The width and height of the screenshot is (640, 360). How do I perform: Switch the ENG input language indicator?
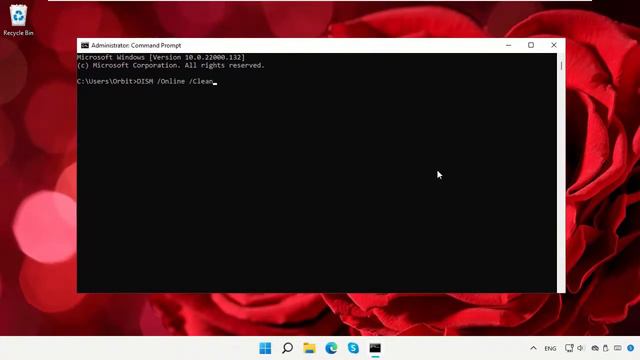pyautogui.click(x=550, y=349)
